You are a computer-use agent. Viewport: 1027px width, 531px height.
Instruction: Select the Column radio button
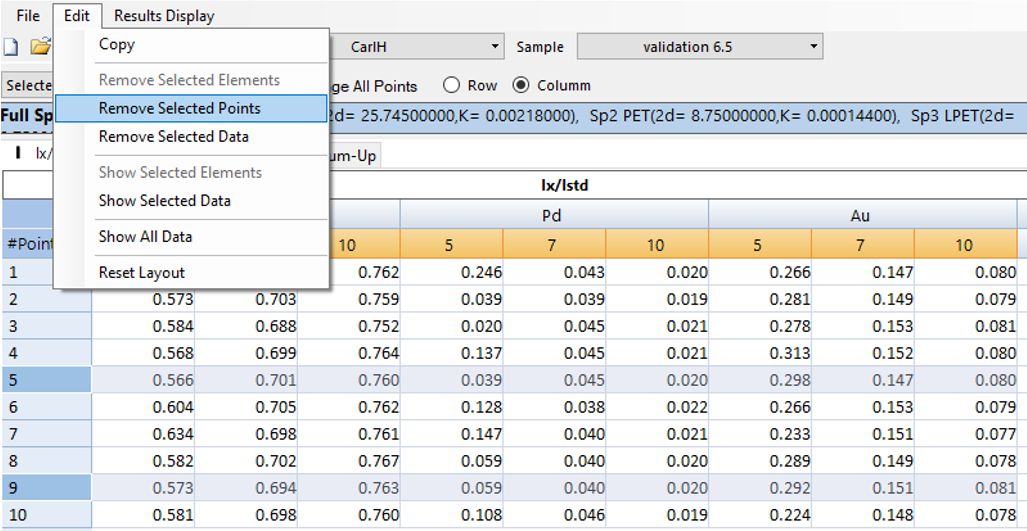click(x=521, y=86)
